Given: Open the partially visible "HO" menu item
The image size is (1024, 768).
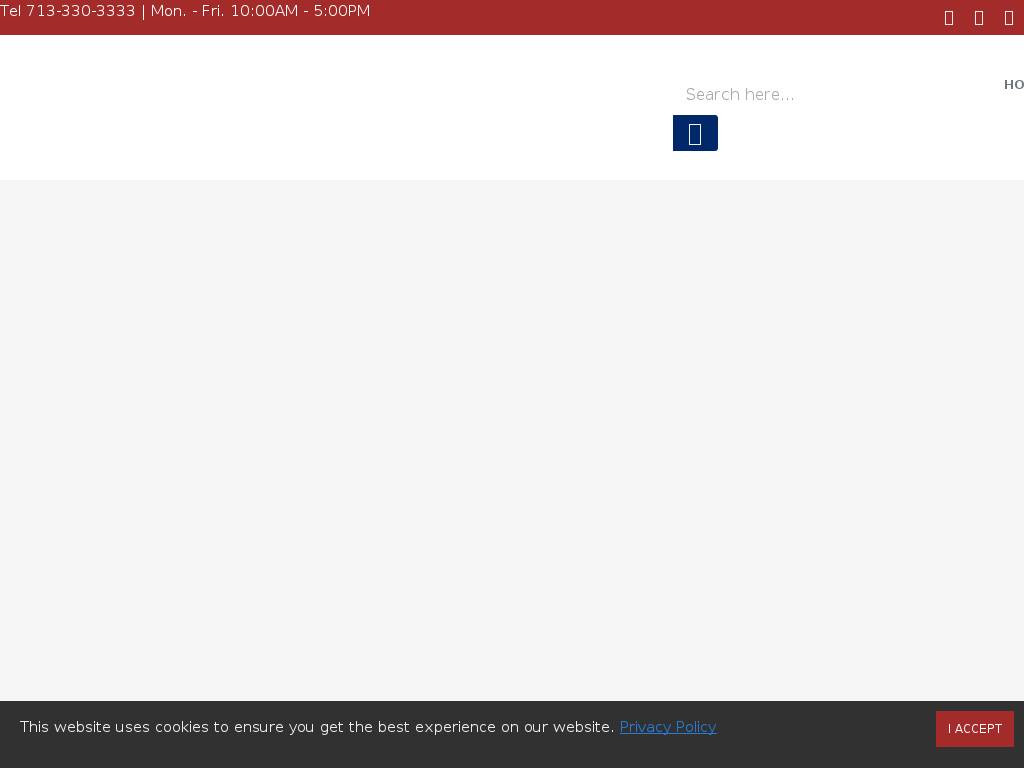Looking at the screenshot, I should tap(1013, 85).
